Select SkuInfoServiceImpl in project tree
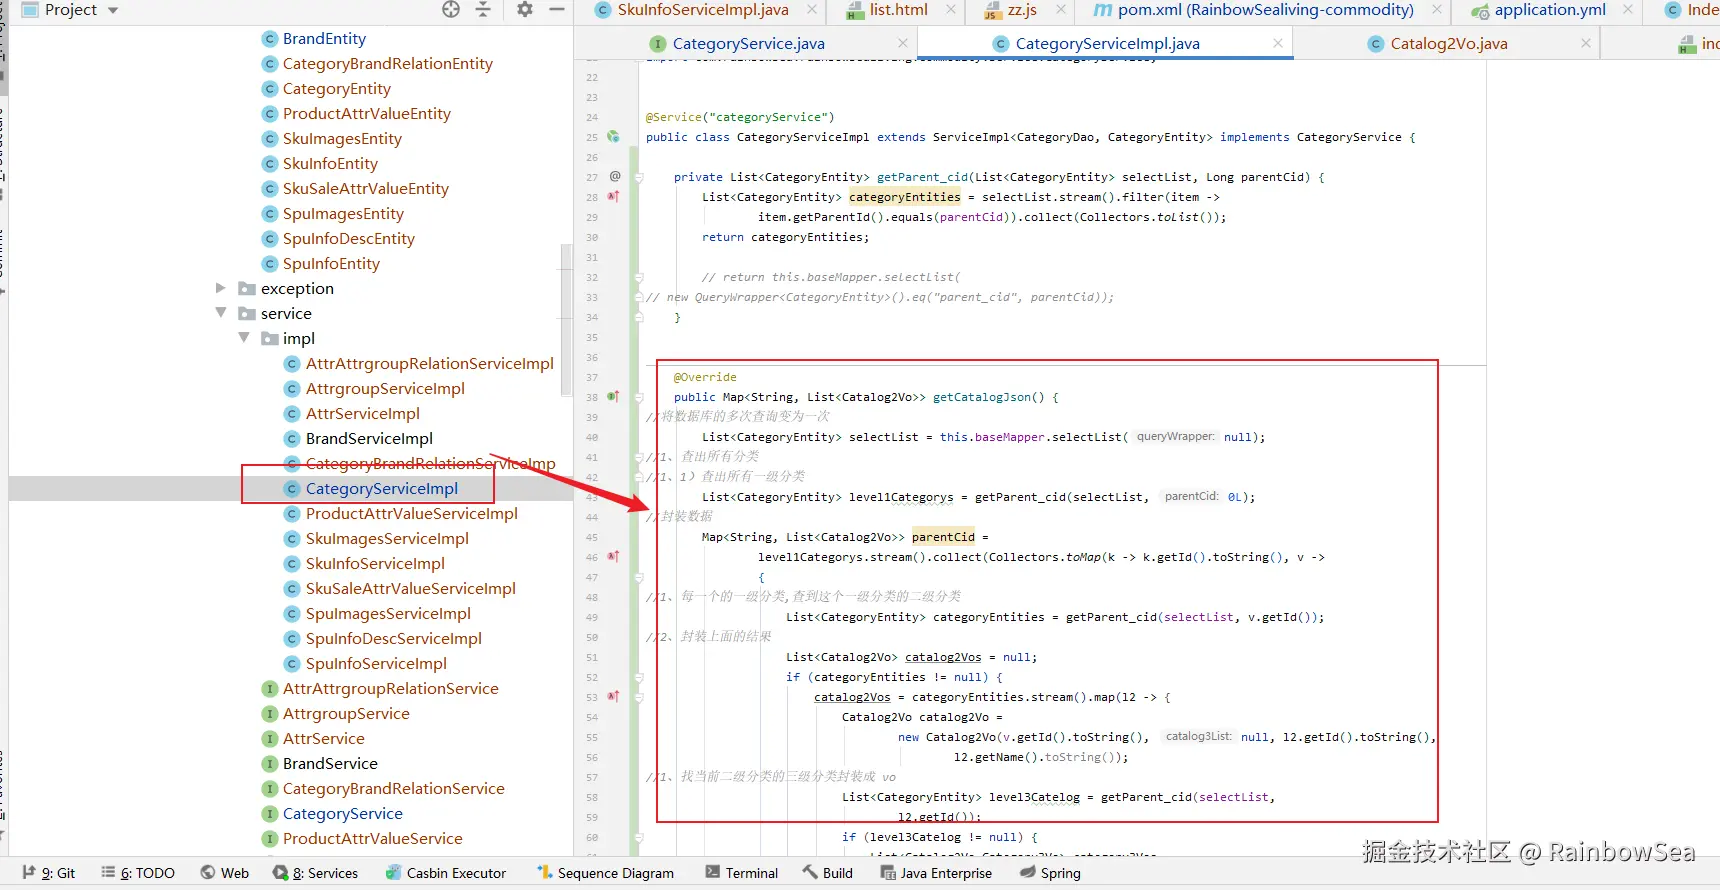Viewport: 1720px width, 890px height. tap(375, 563)
